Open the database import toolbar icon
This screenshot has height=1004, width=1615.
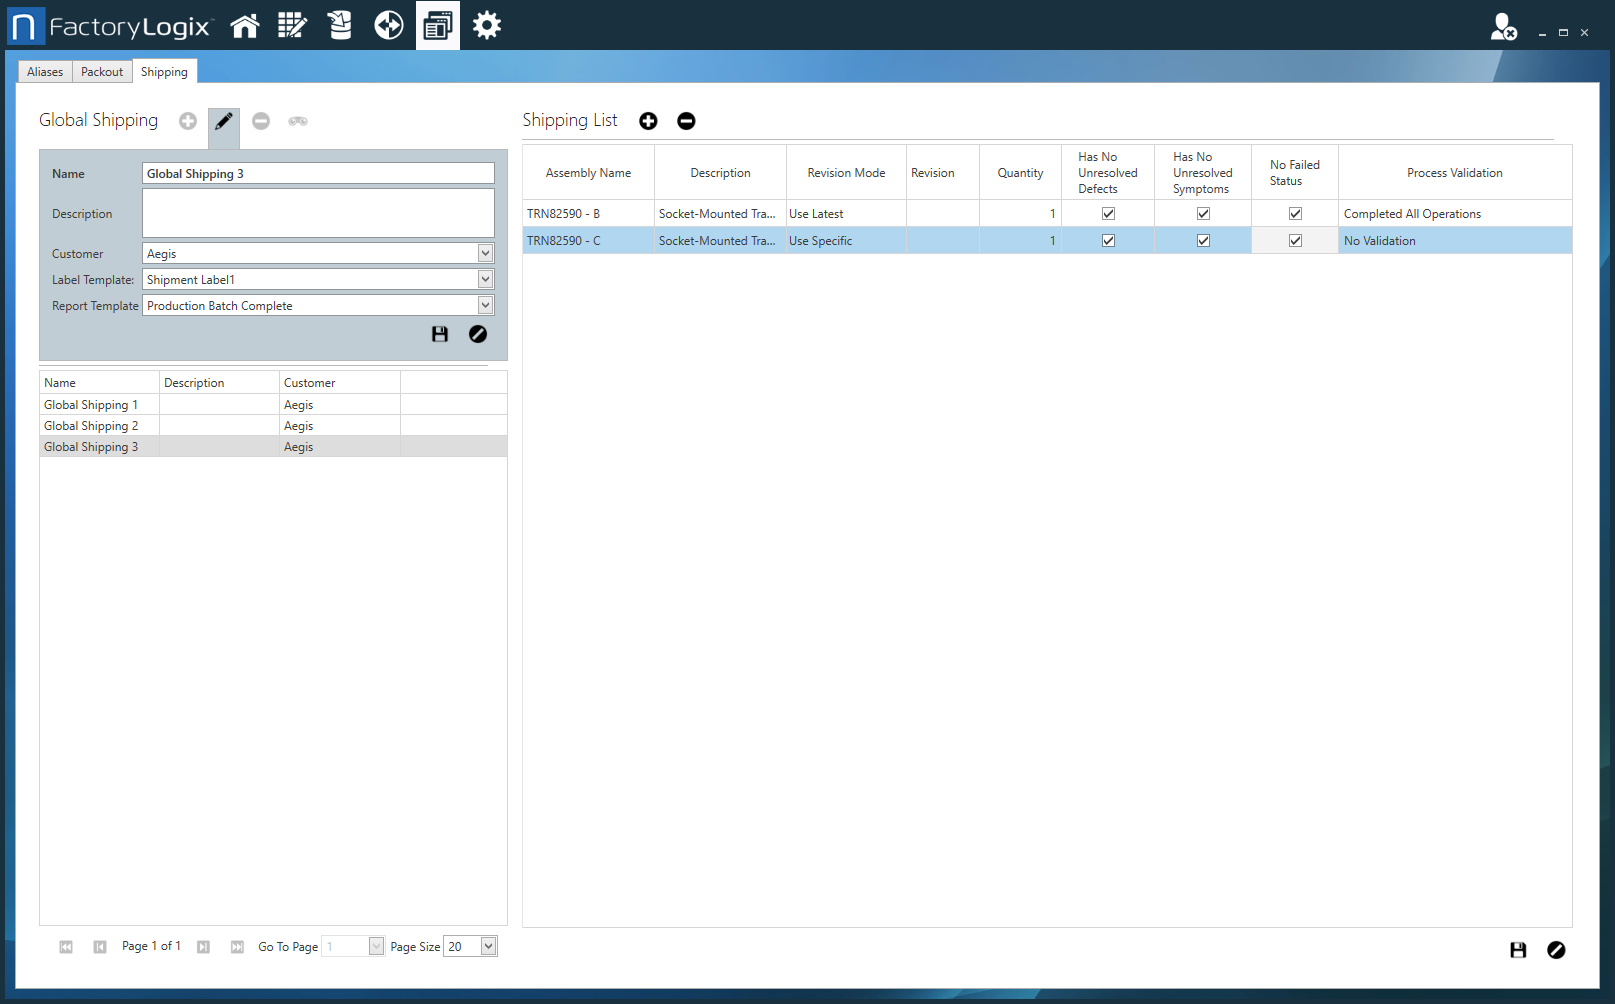tap(340, 24)
